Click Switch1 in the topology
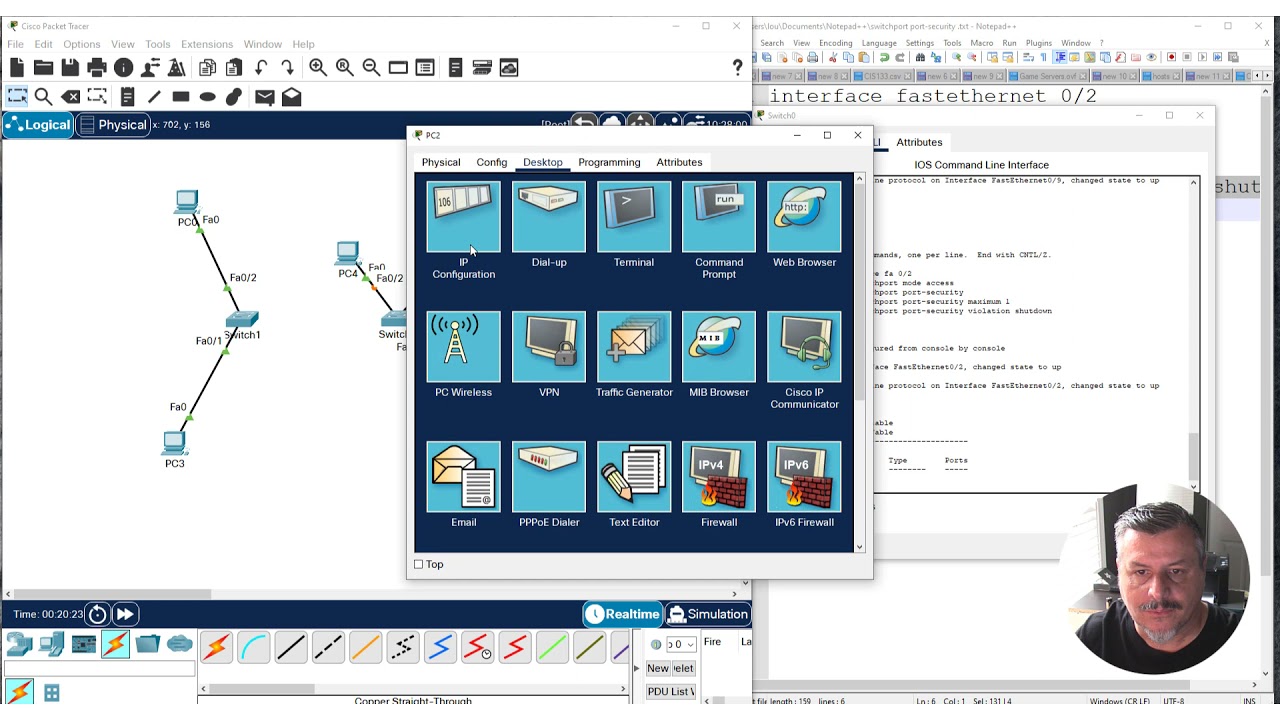The width and height of the screenshot is (1280, 720). [242, 319]
